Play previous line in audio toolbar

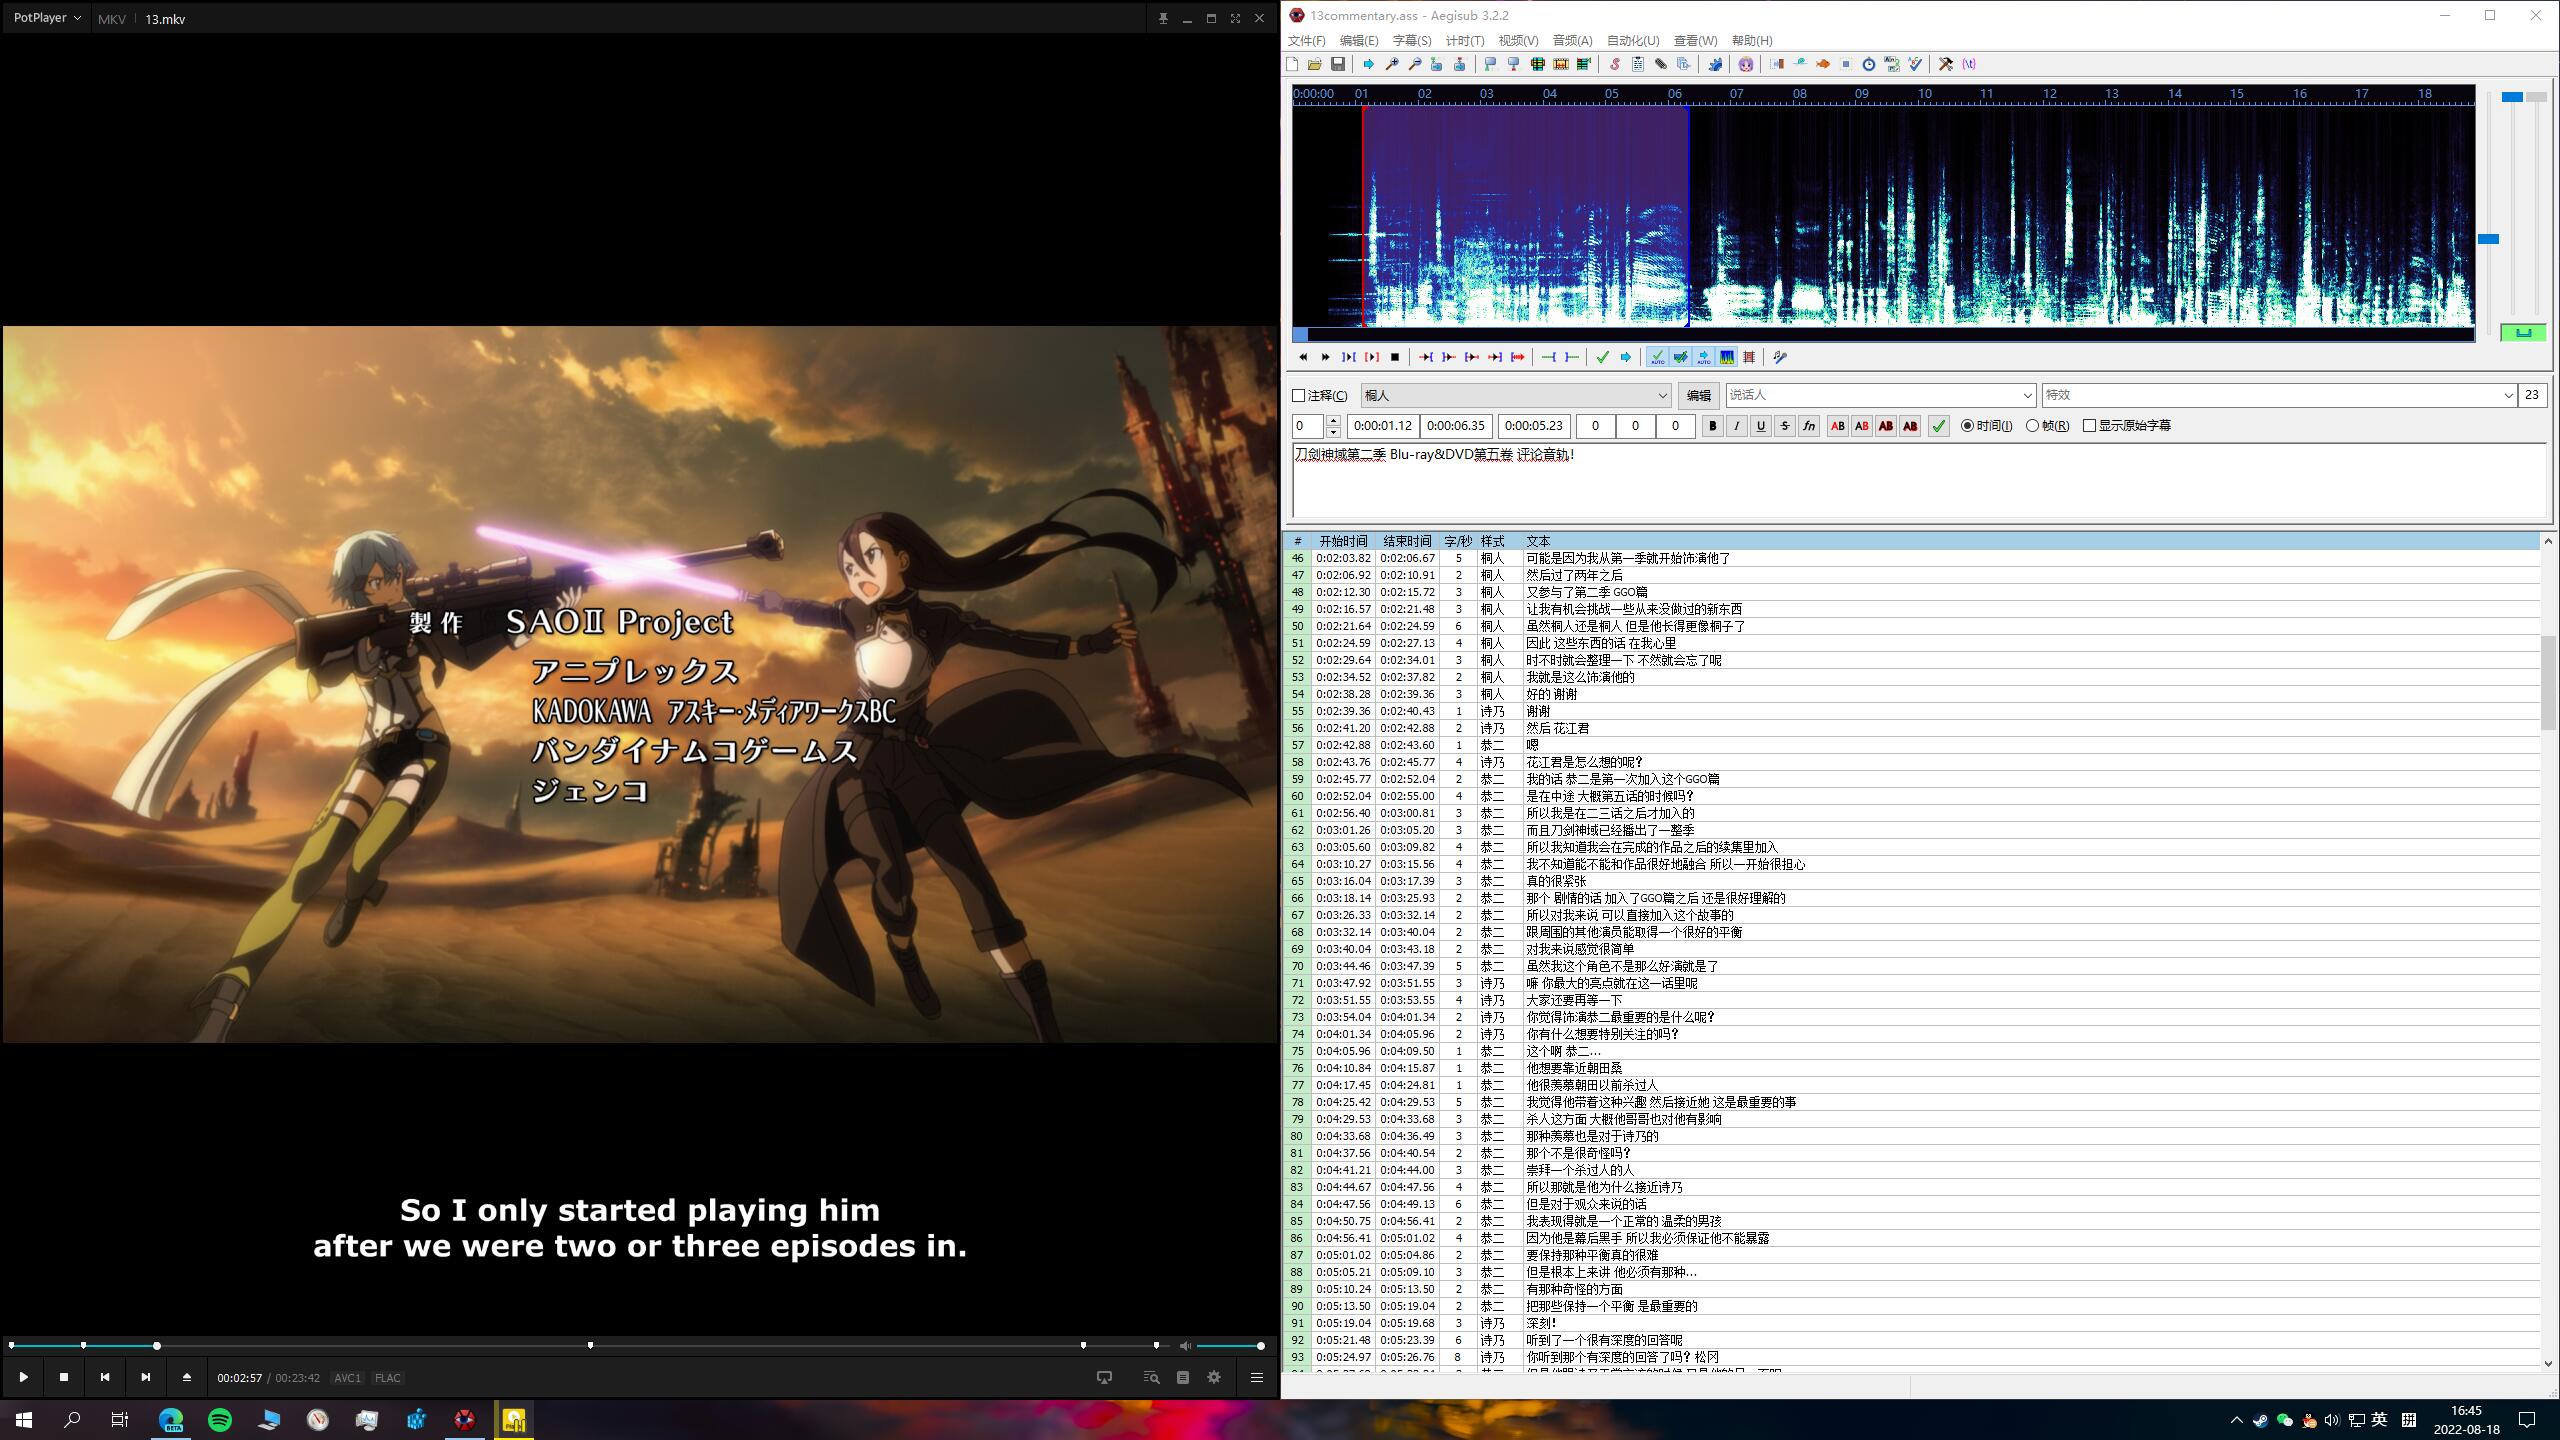point(1302,357)
